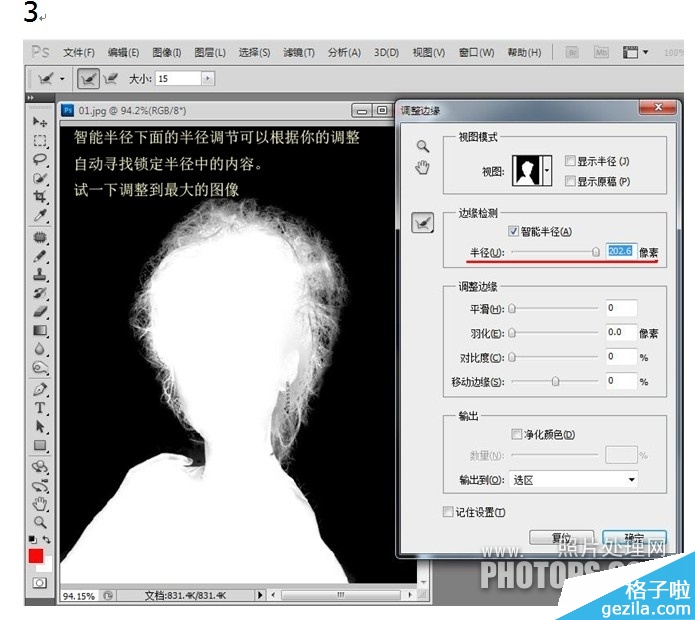Select the Lasso tool
Screen dimensions: 695x620
40,160
